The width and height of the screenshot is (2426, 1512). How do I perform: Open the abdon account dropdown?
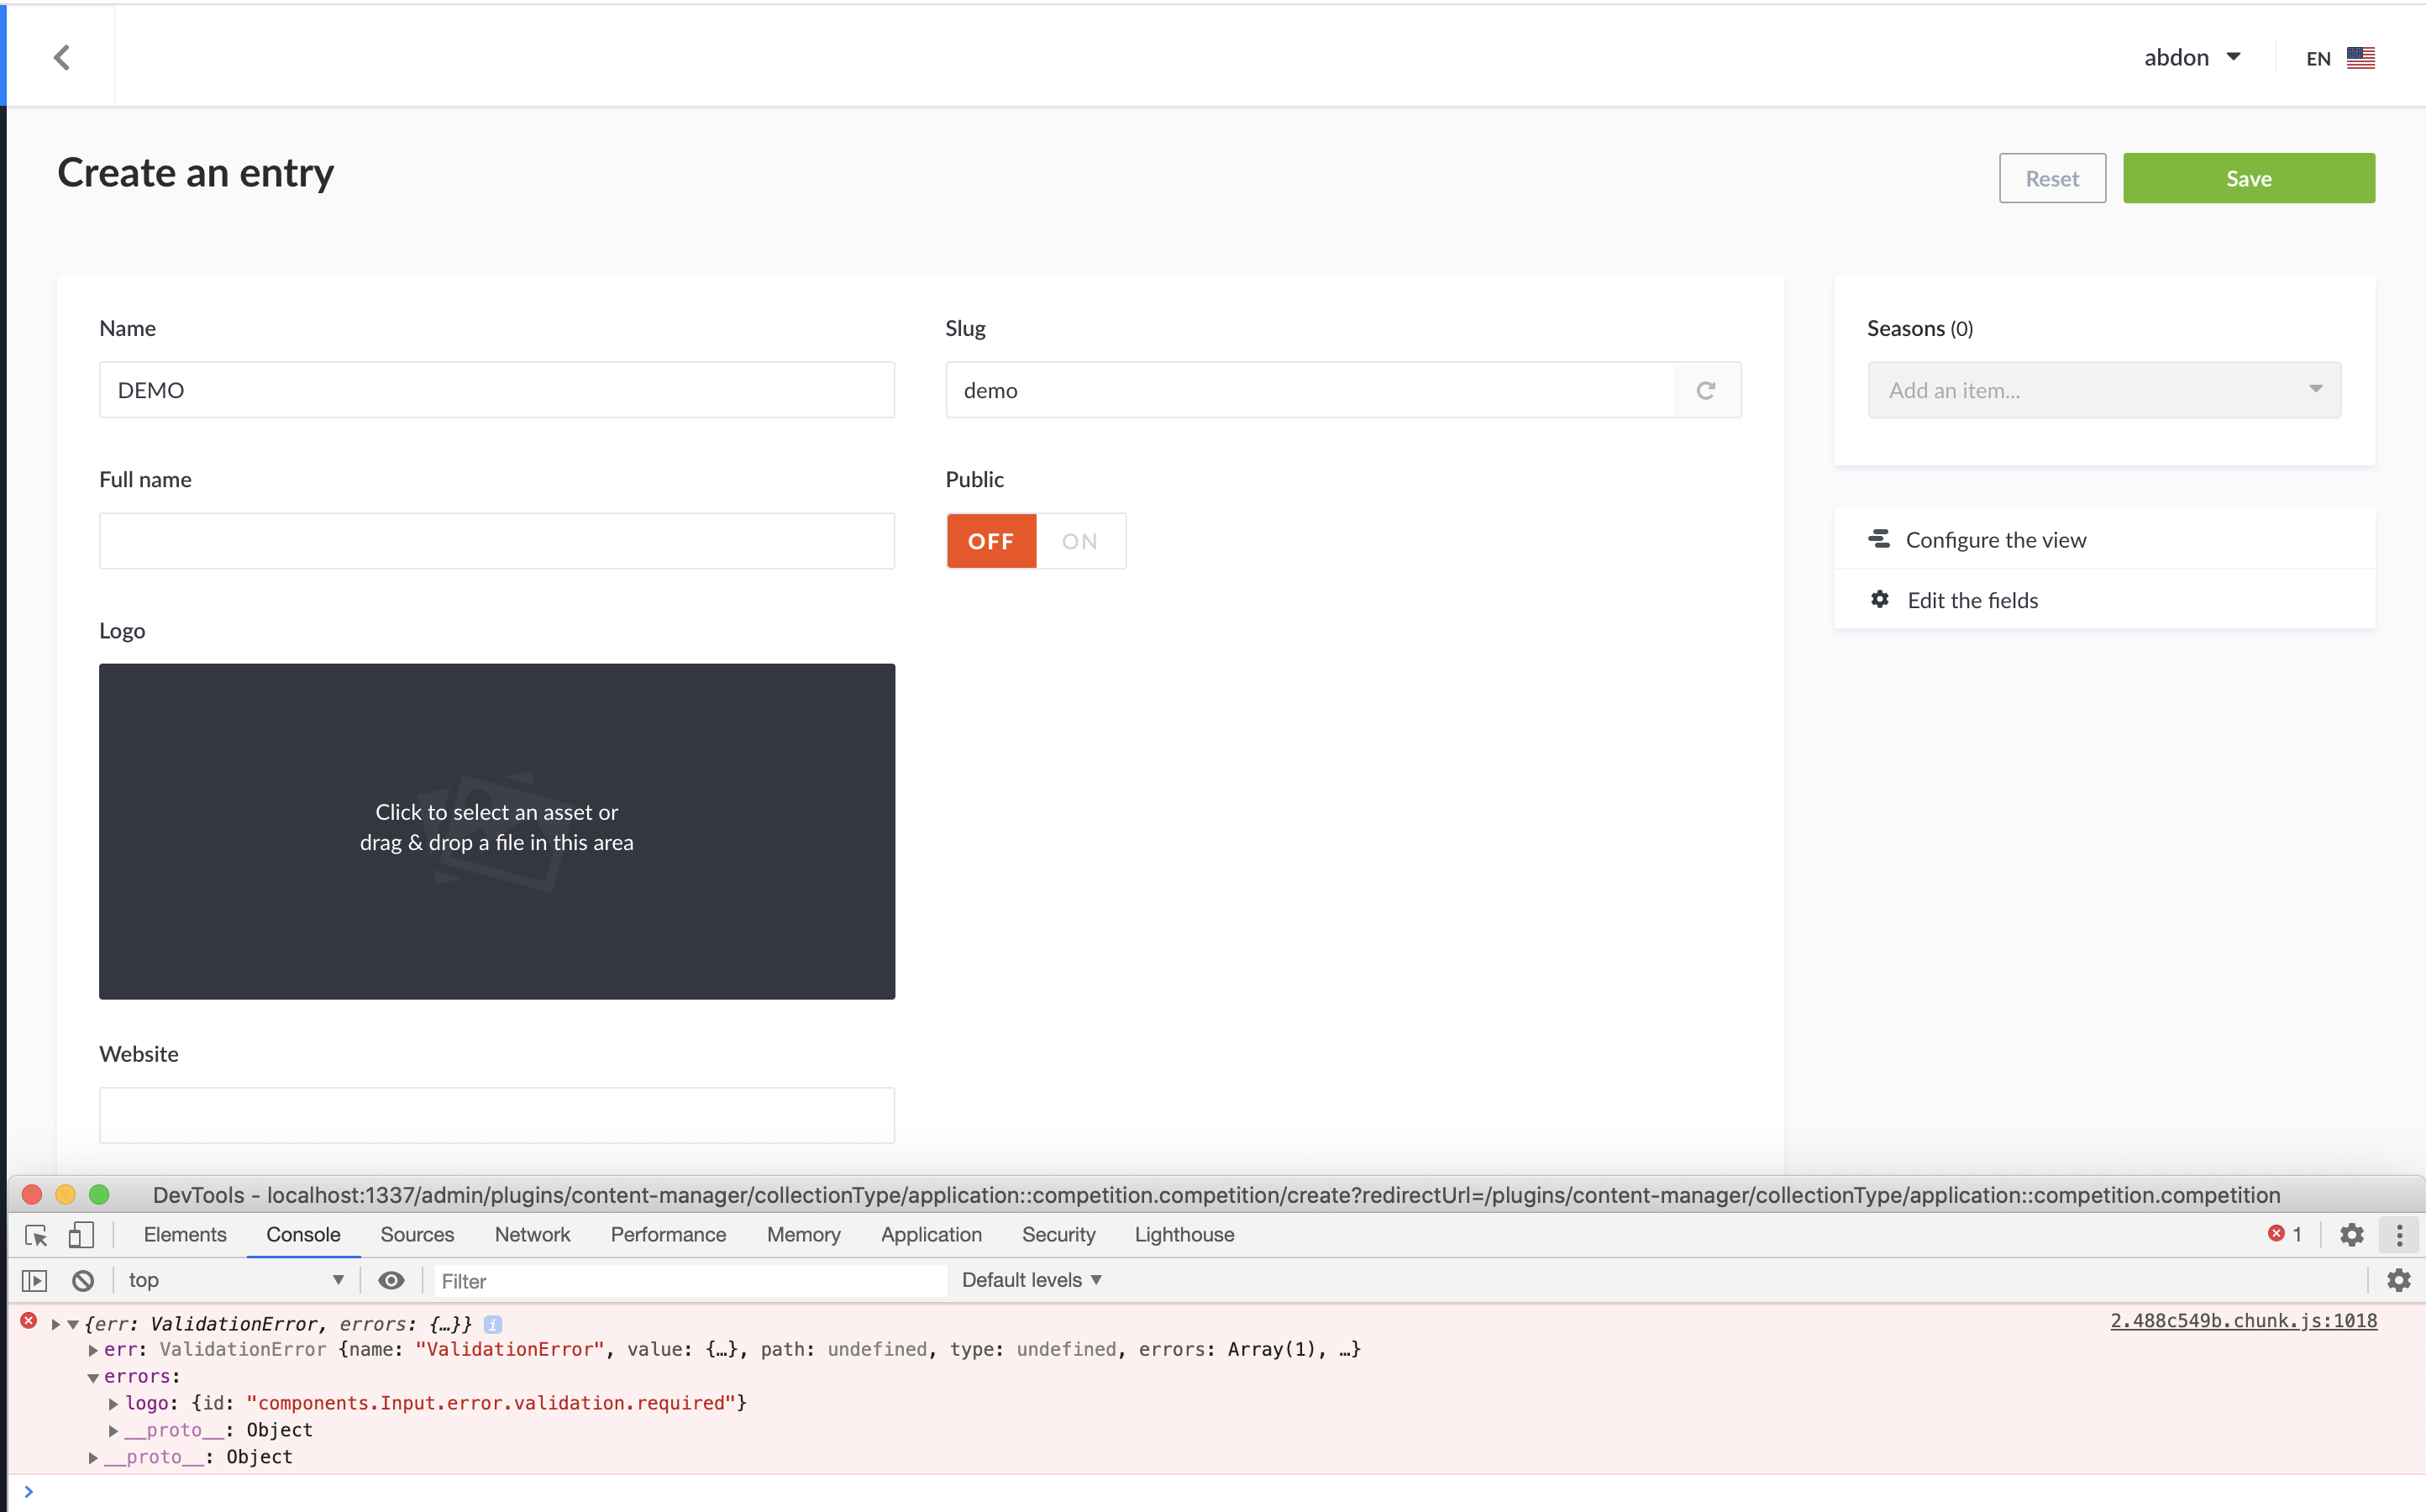(x=2193, y=57)
